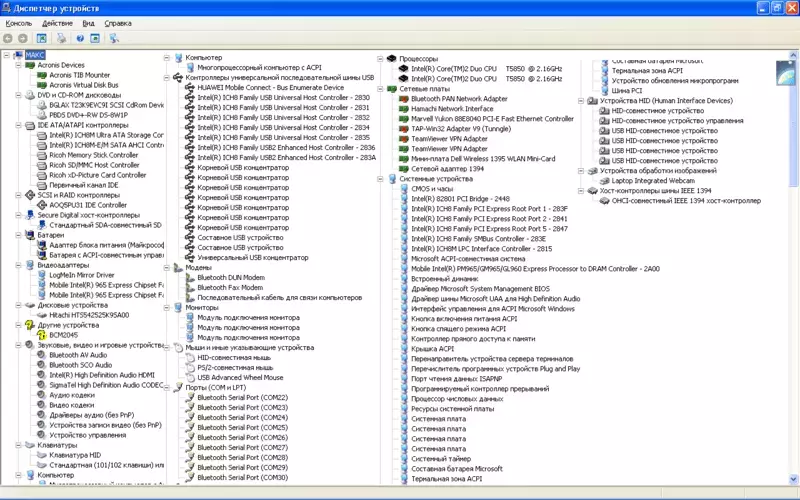Open the Вид menu
Screen dimensions: 800x500
pos(89,23)
